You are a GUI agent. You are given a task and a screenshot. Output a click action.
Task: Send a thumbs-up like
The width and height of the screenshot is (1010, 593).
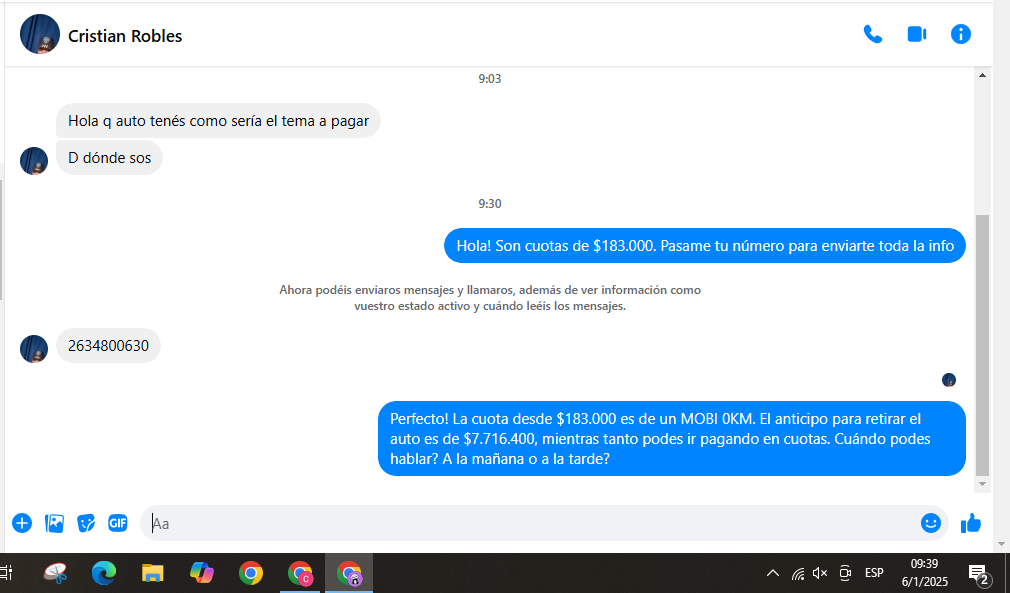970,523
